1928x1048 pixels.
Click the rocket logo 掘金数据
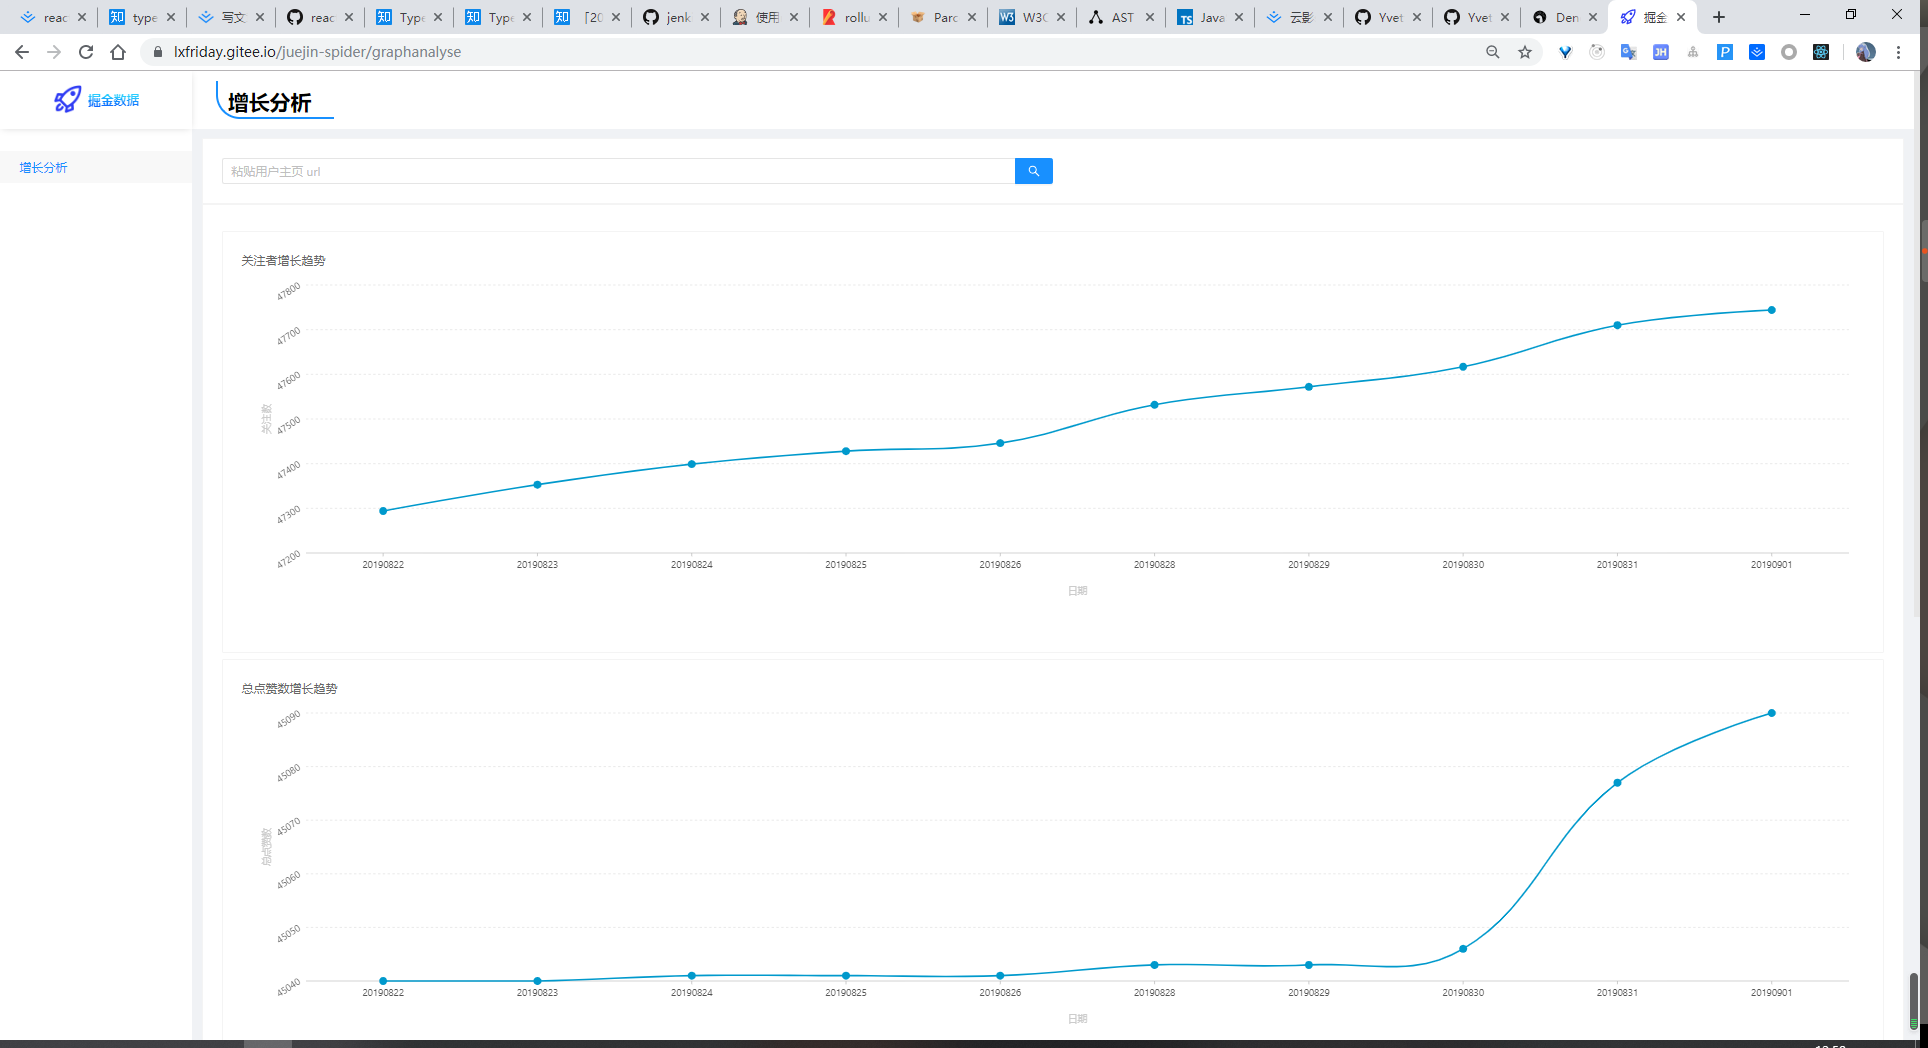(x=97, y=100)
